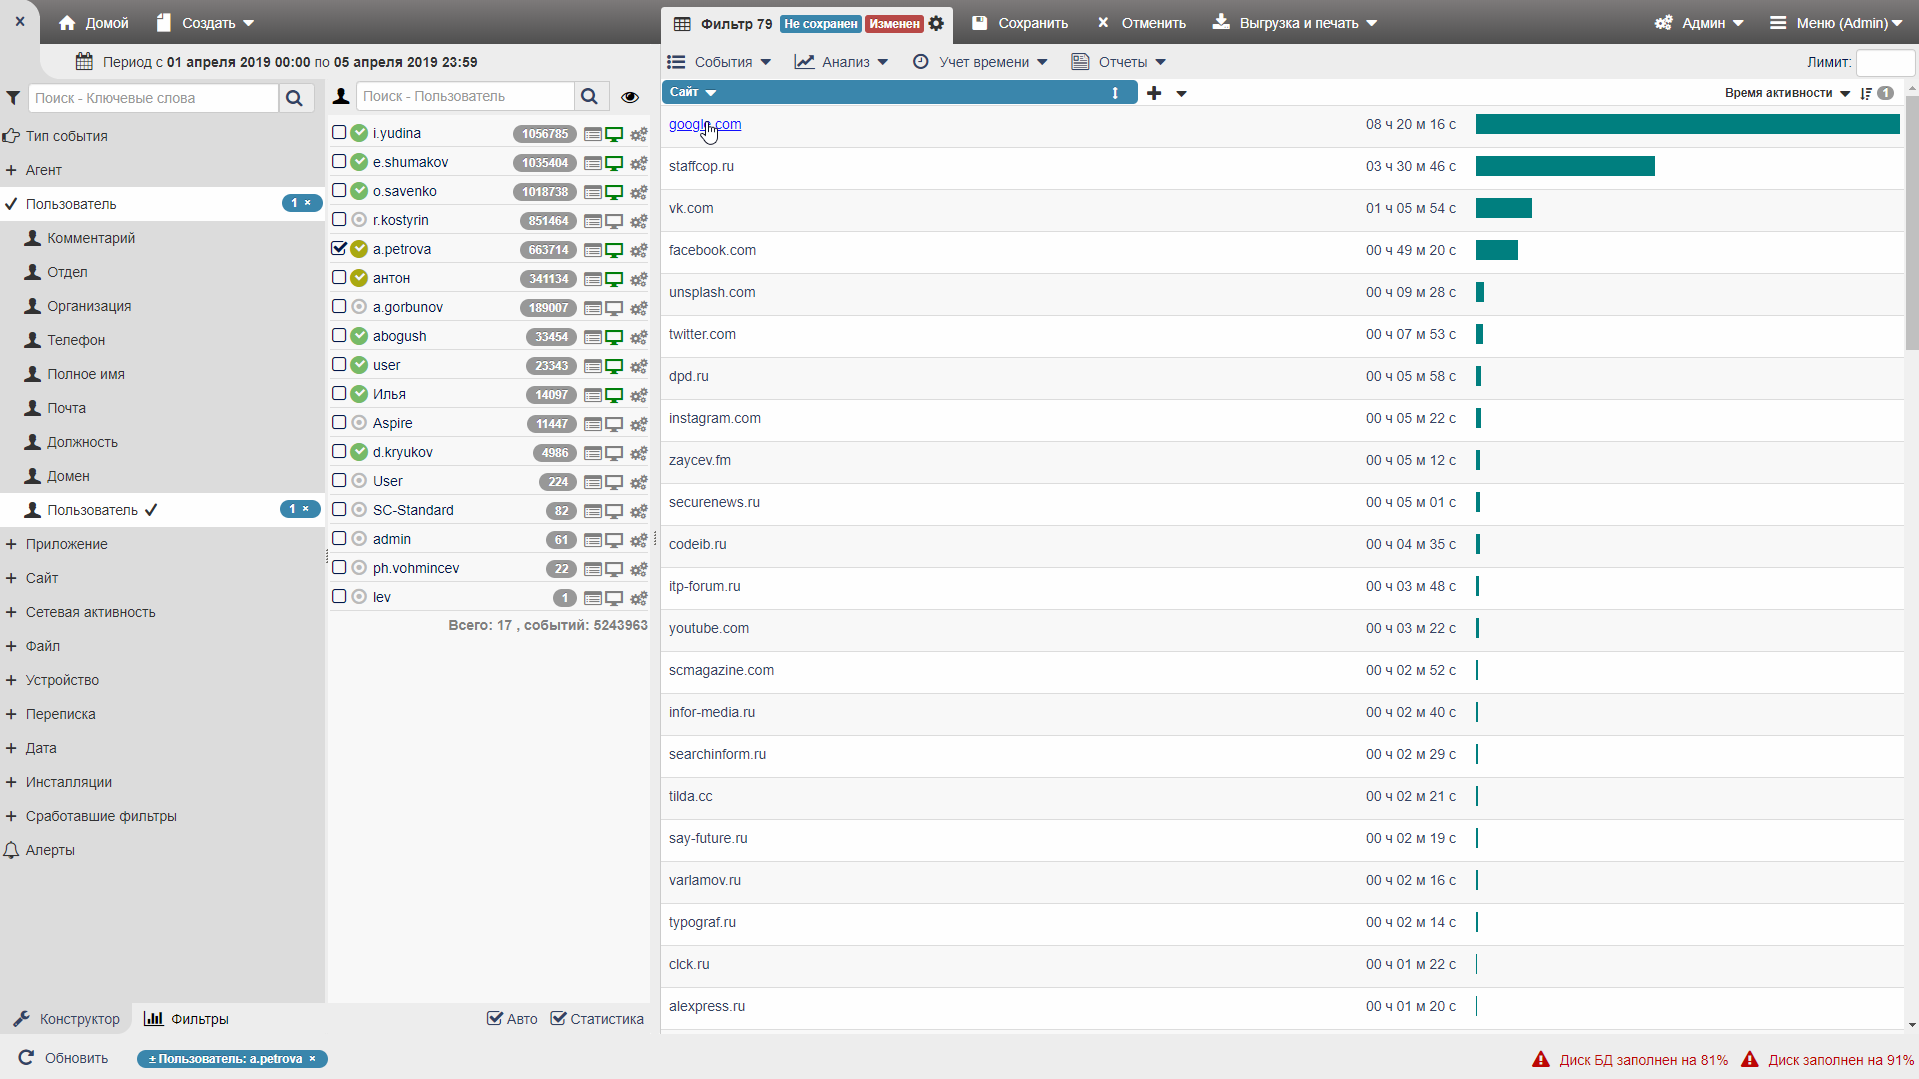This screenshot has width=1919, height=1079.
Task: Toggle the Статистика checkbox
Action: point(558,1018)
